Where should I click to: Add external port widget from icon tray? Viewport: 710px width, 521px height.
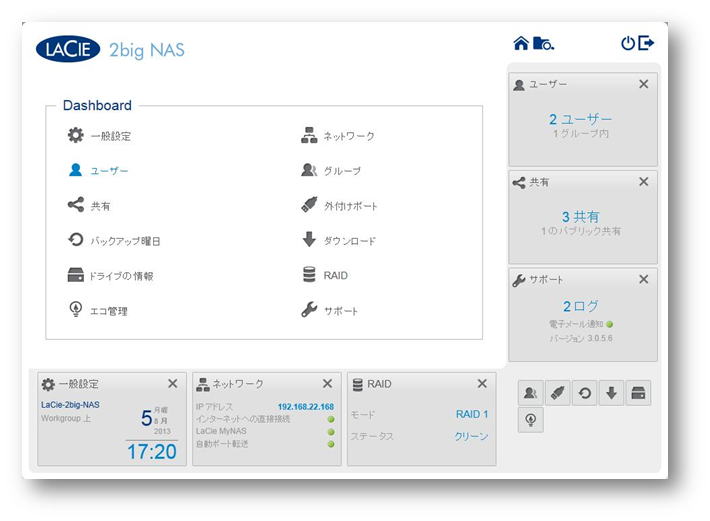(x=557, y=393)
